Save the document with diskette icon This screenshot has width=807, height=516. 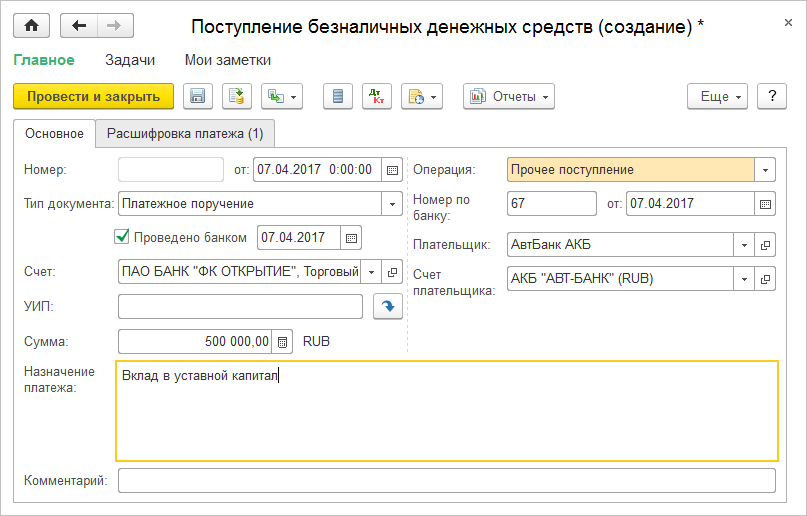pos(198,96)
